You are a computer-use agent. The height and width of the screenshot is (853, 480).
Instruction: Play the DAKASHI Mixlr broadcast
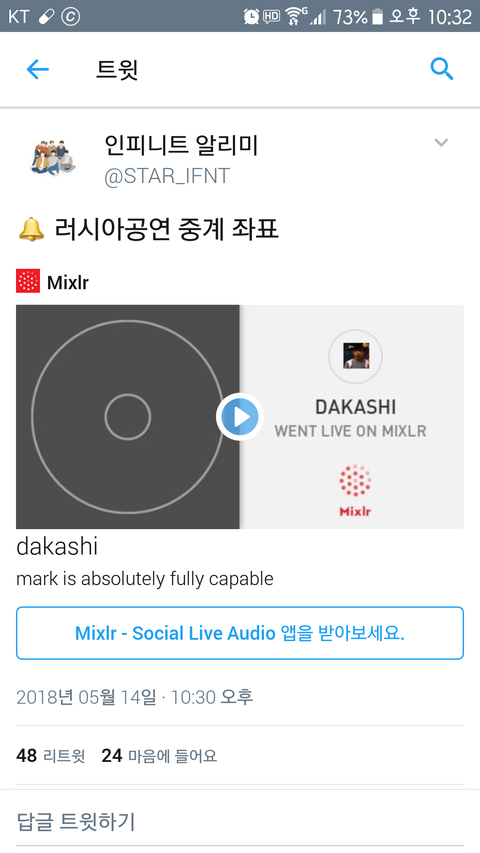pos(240,417)
